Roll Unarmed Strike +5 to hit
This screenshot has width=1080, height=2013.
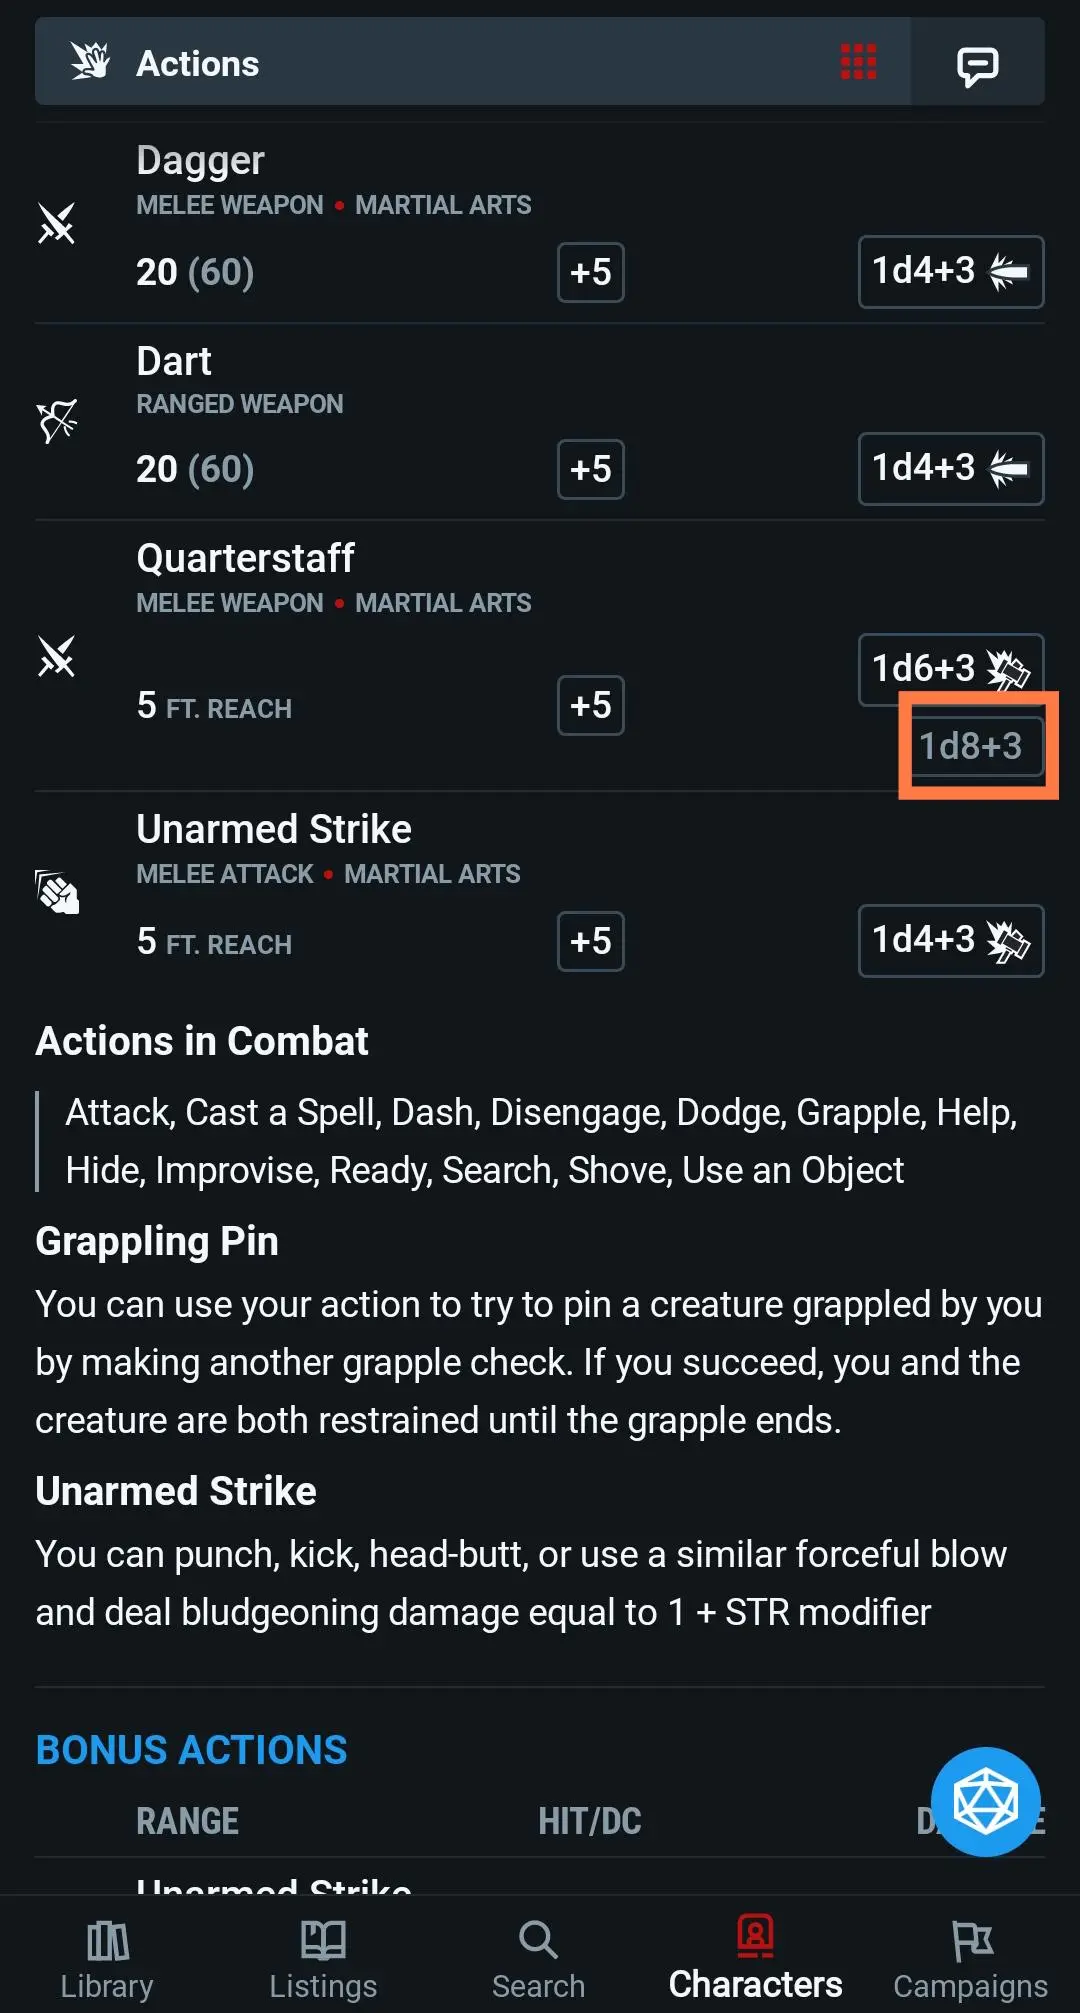pyautogui.click(x=590, y=941)
